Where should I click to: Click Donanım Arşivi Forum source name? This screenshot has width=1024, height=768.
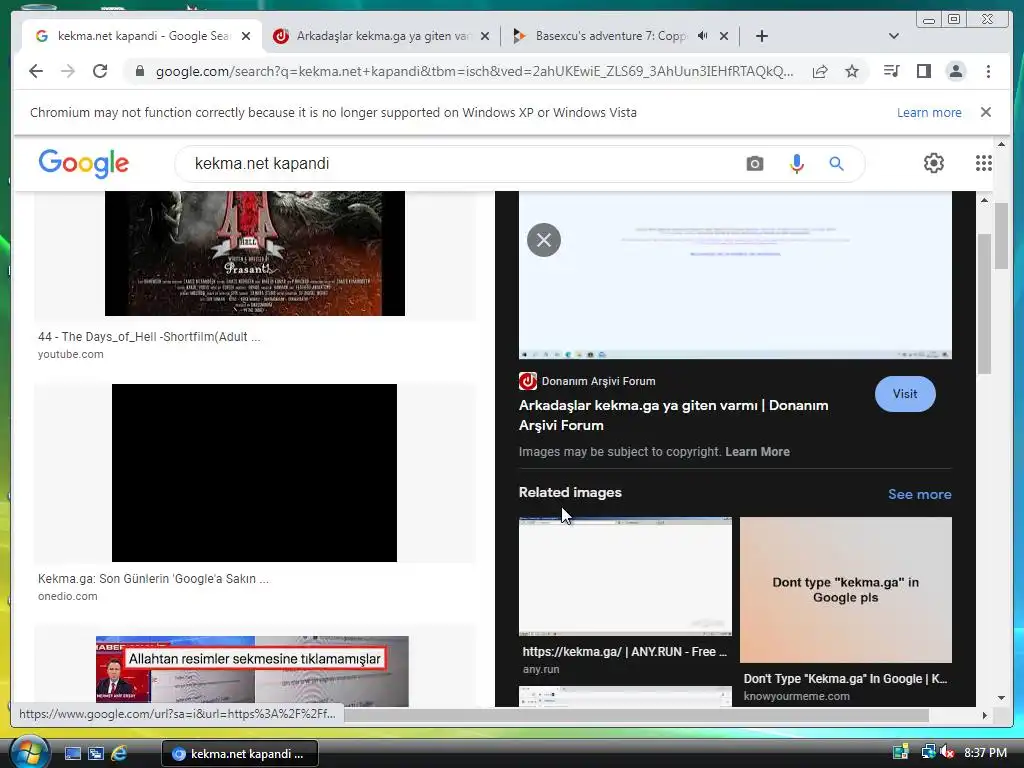tap(598, 381)
